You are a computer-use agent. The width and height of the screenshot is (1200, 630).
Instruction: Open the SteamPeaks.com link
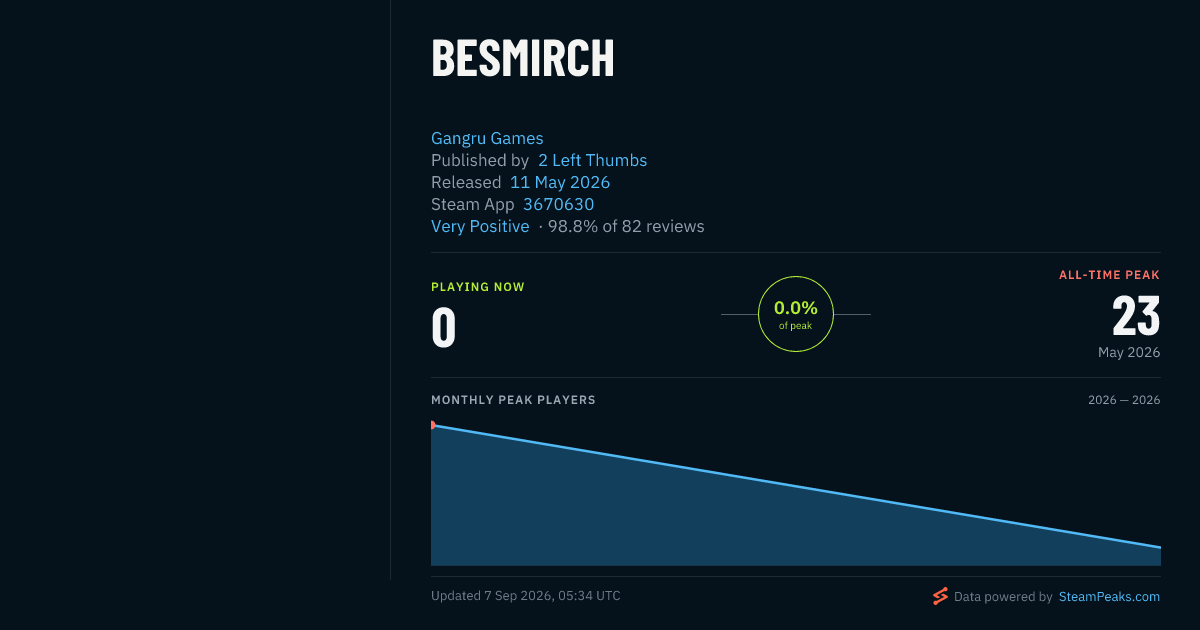click(x=1109, y=596)
